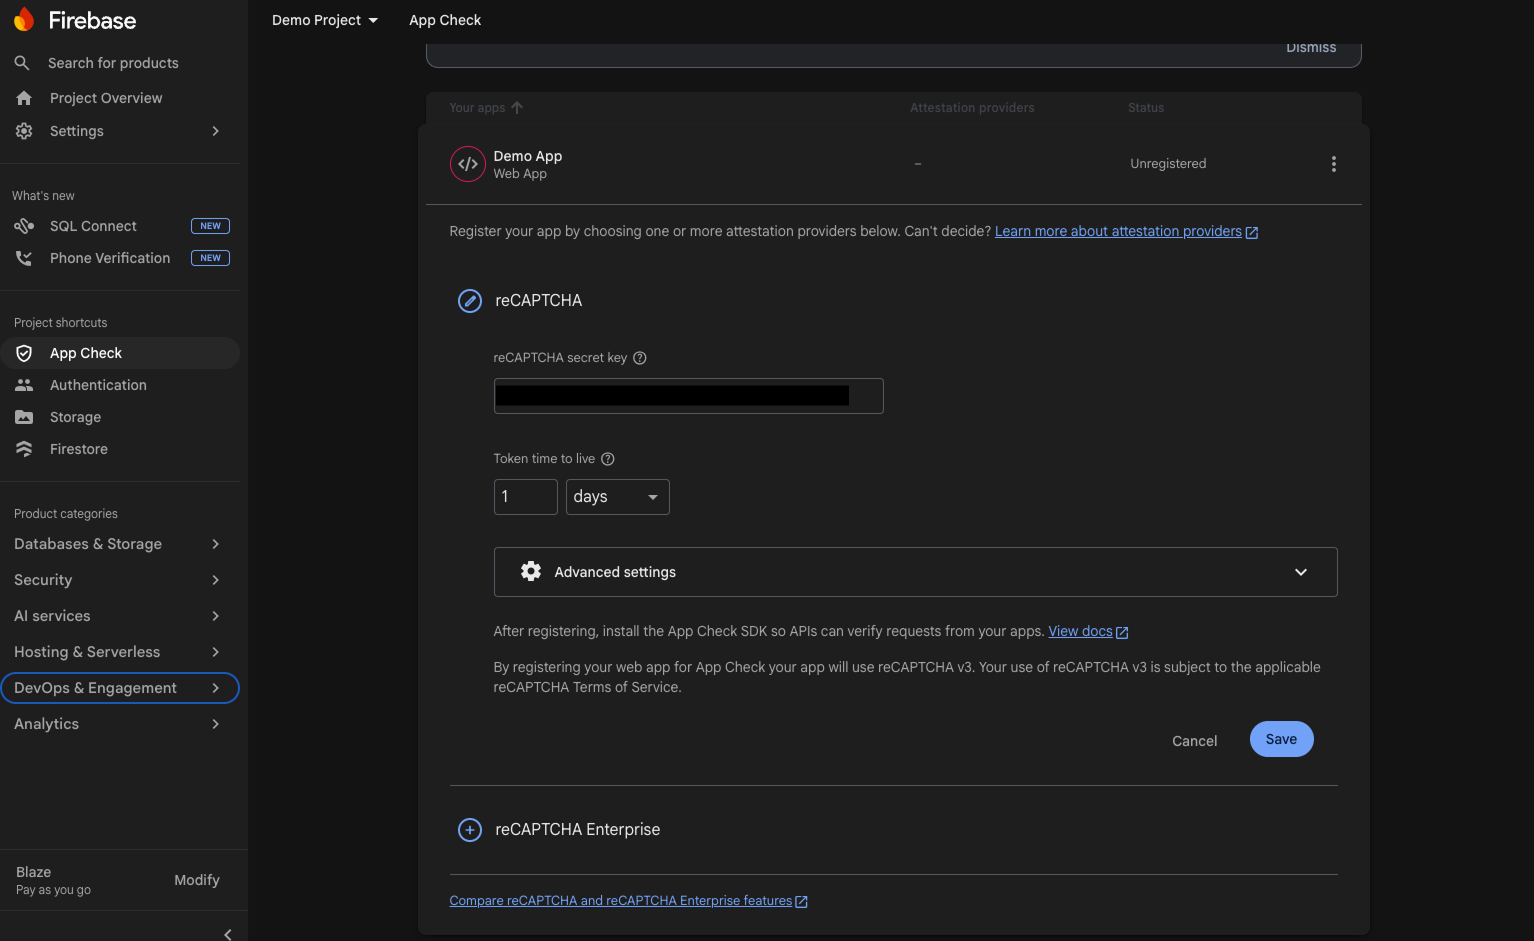Expand the Advanced settings panel
Viewport: 1534px width, 941px height.
coord(916,572)
